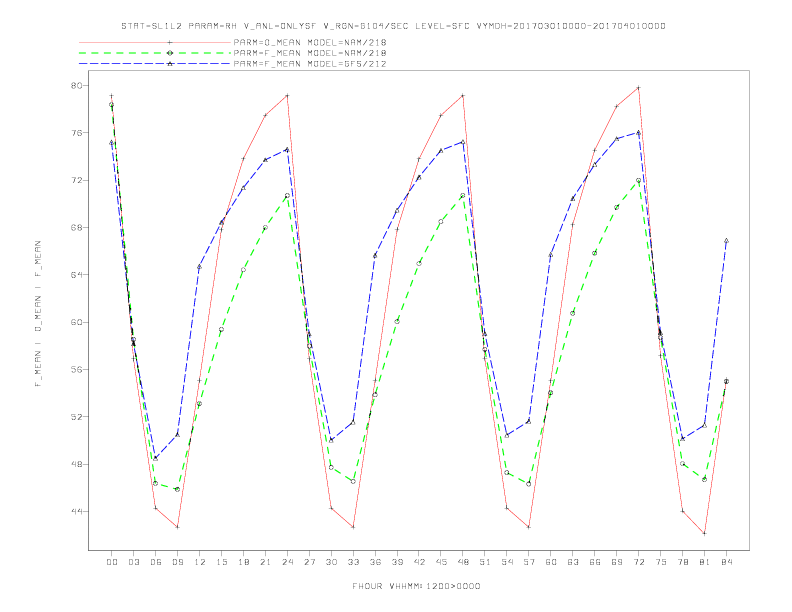Click y-axis tick value 64

point(76,275)
